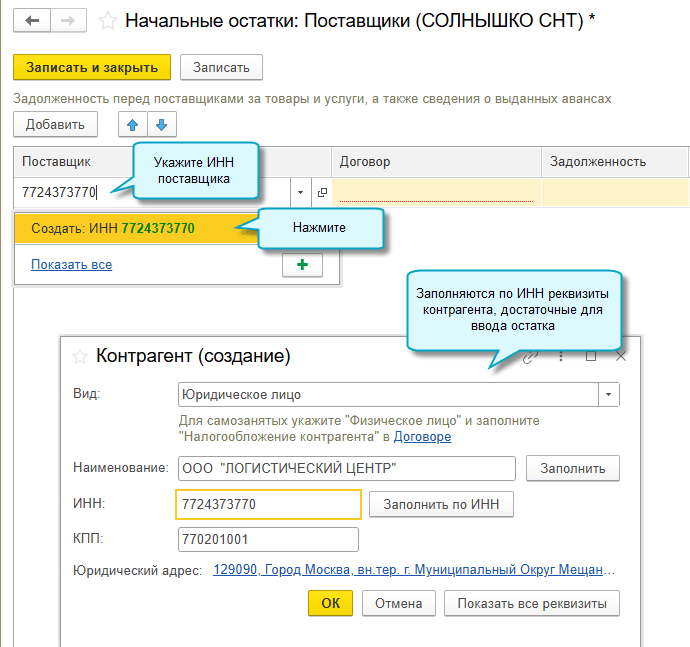The image size is (690, 647).
Task: Click the Наименование input field
Action: tap(347, 468)
